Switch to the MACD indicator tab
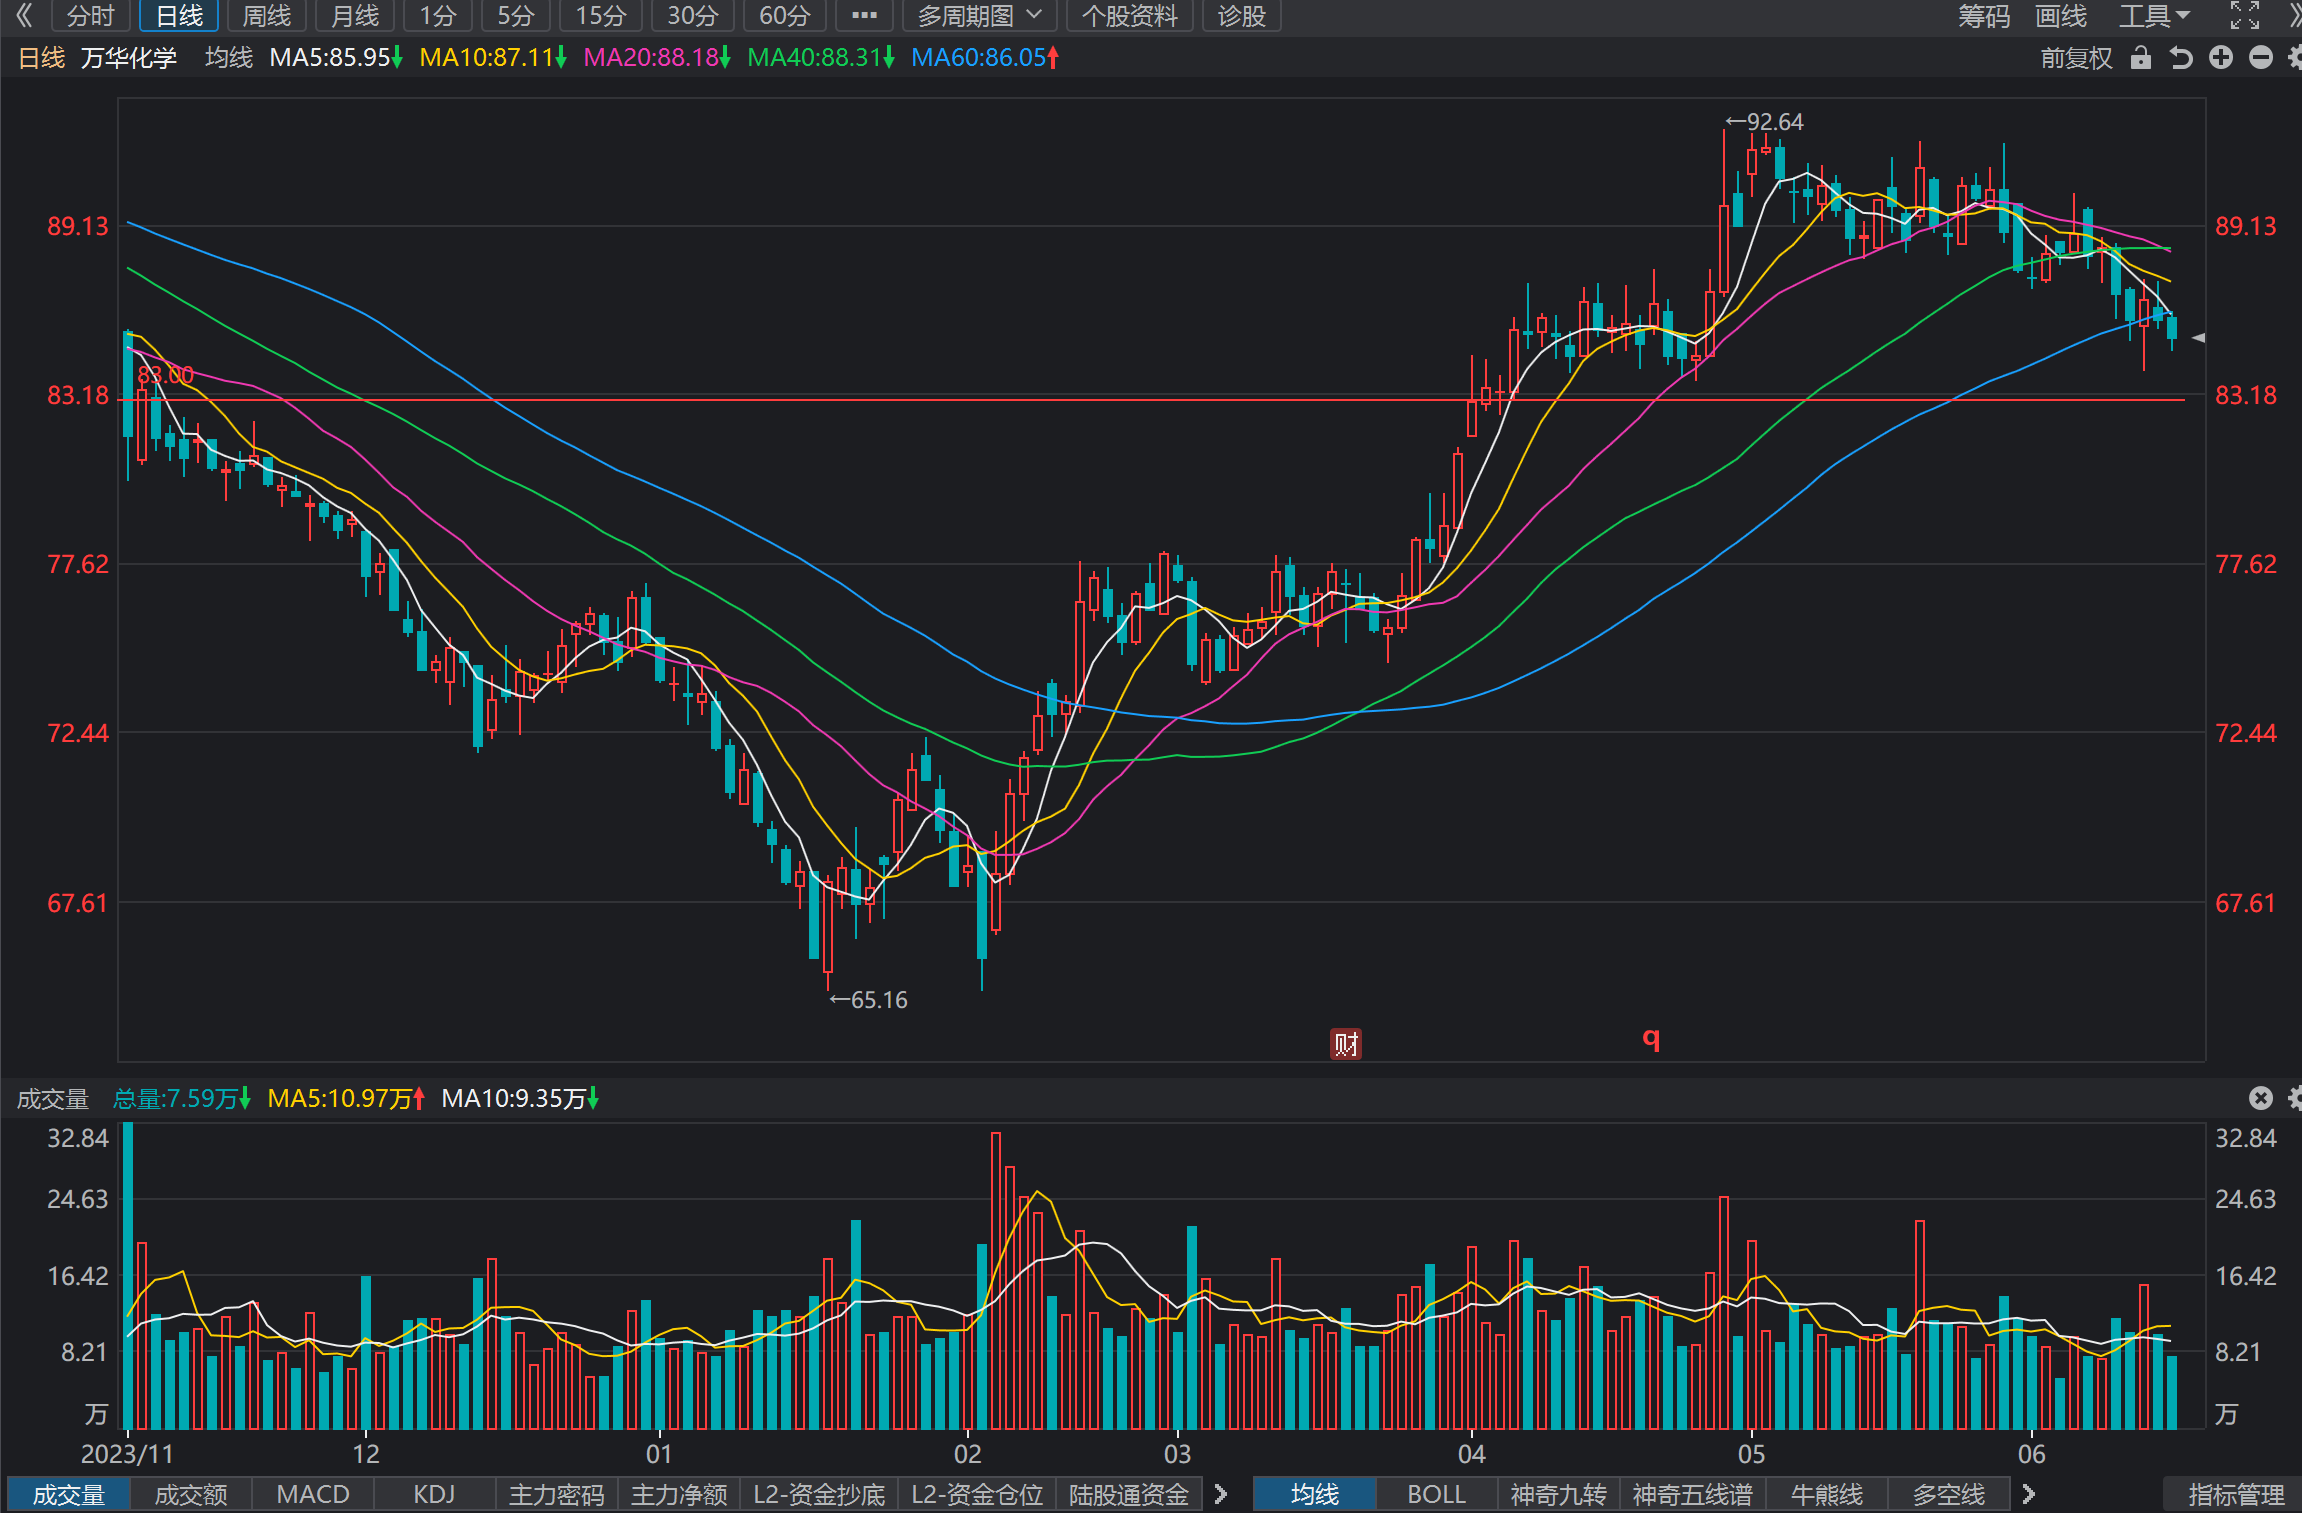This screenshot has width=2302, height=1513. pos(312,1495)
